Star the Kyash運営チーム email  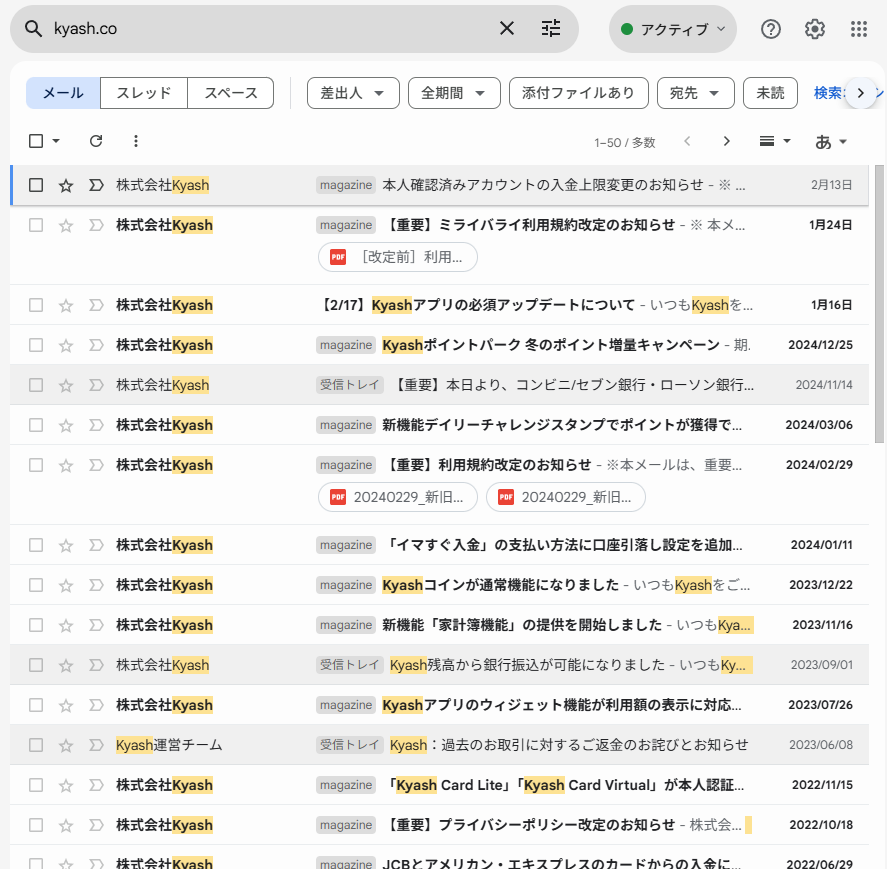pos(66,745)
